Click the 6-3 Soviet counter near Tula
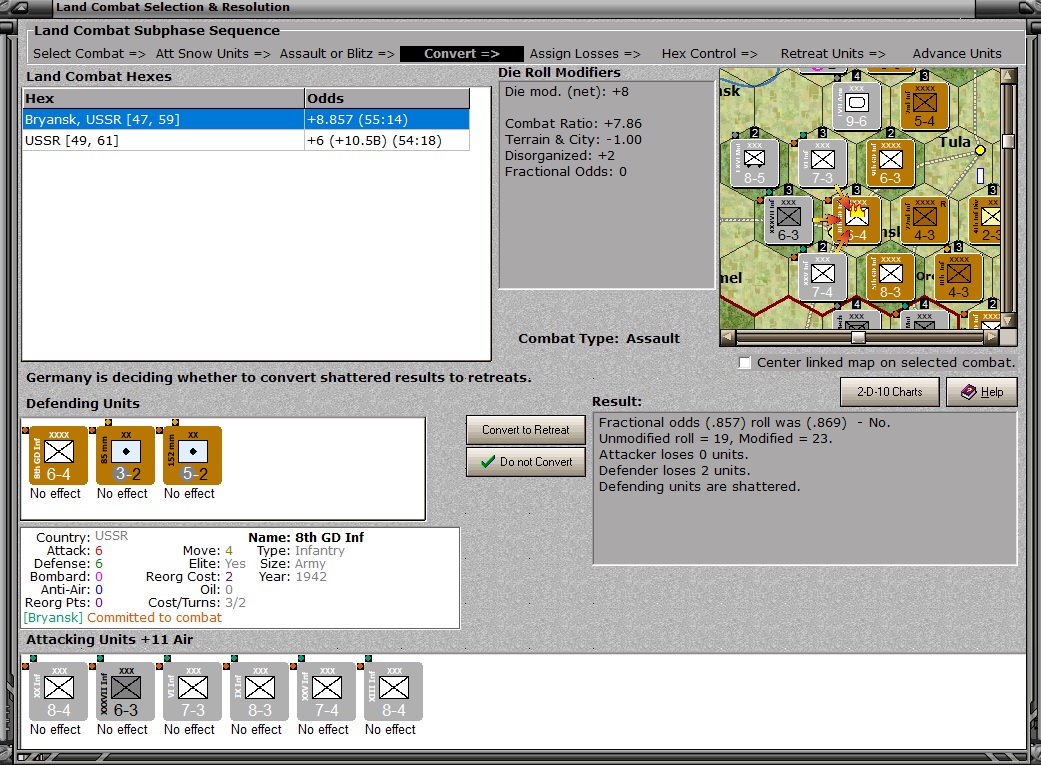 890,163
